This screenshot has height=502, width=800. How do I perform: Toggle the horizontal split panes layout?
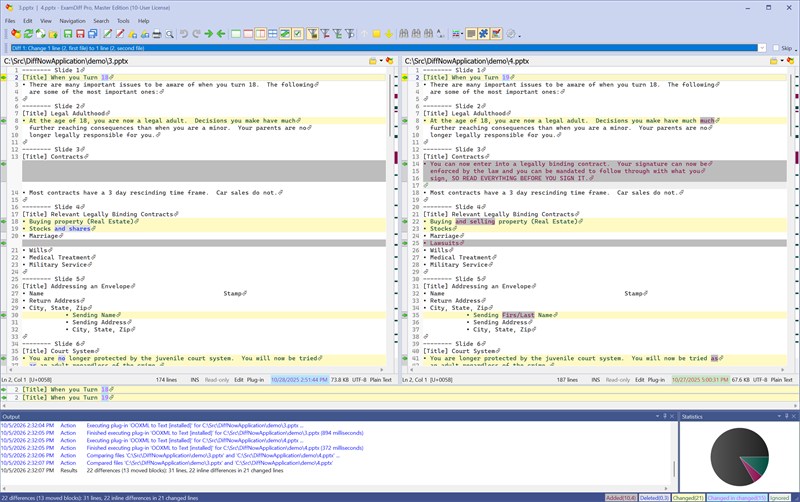pyautogui.click(x=272, y=34)
